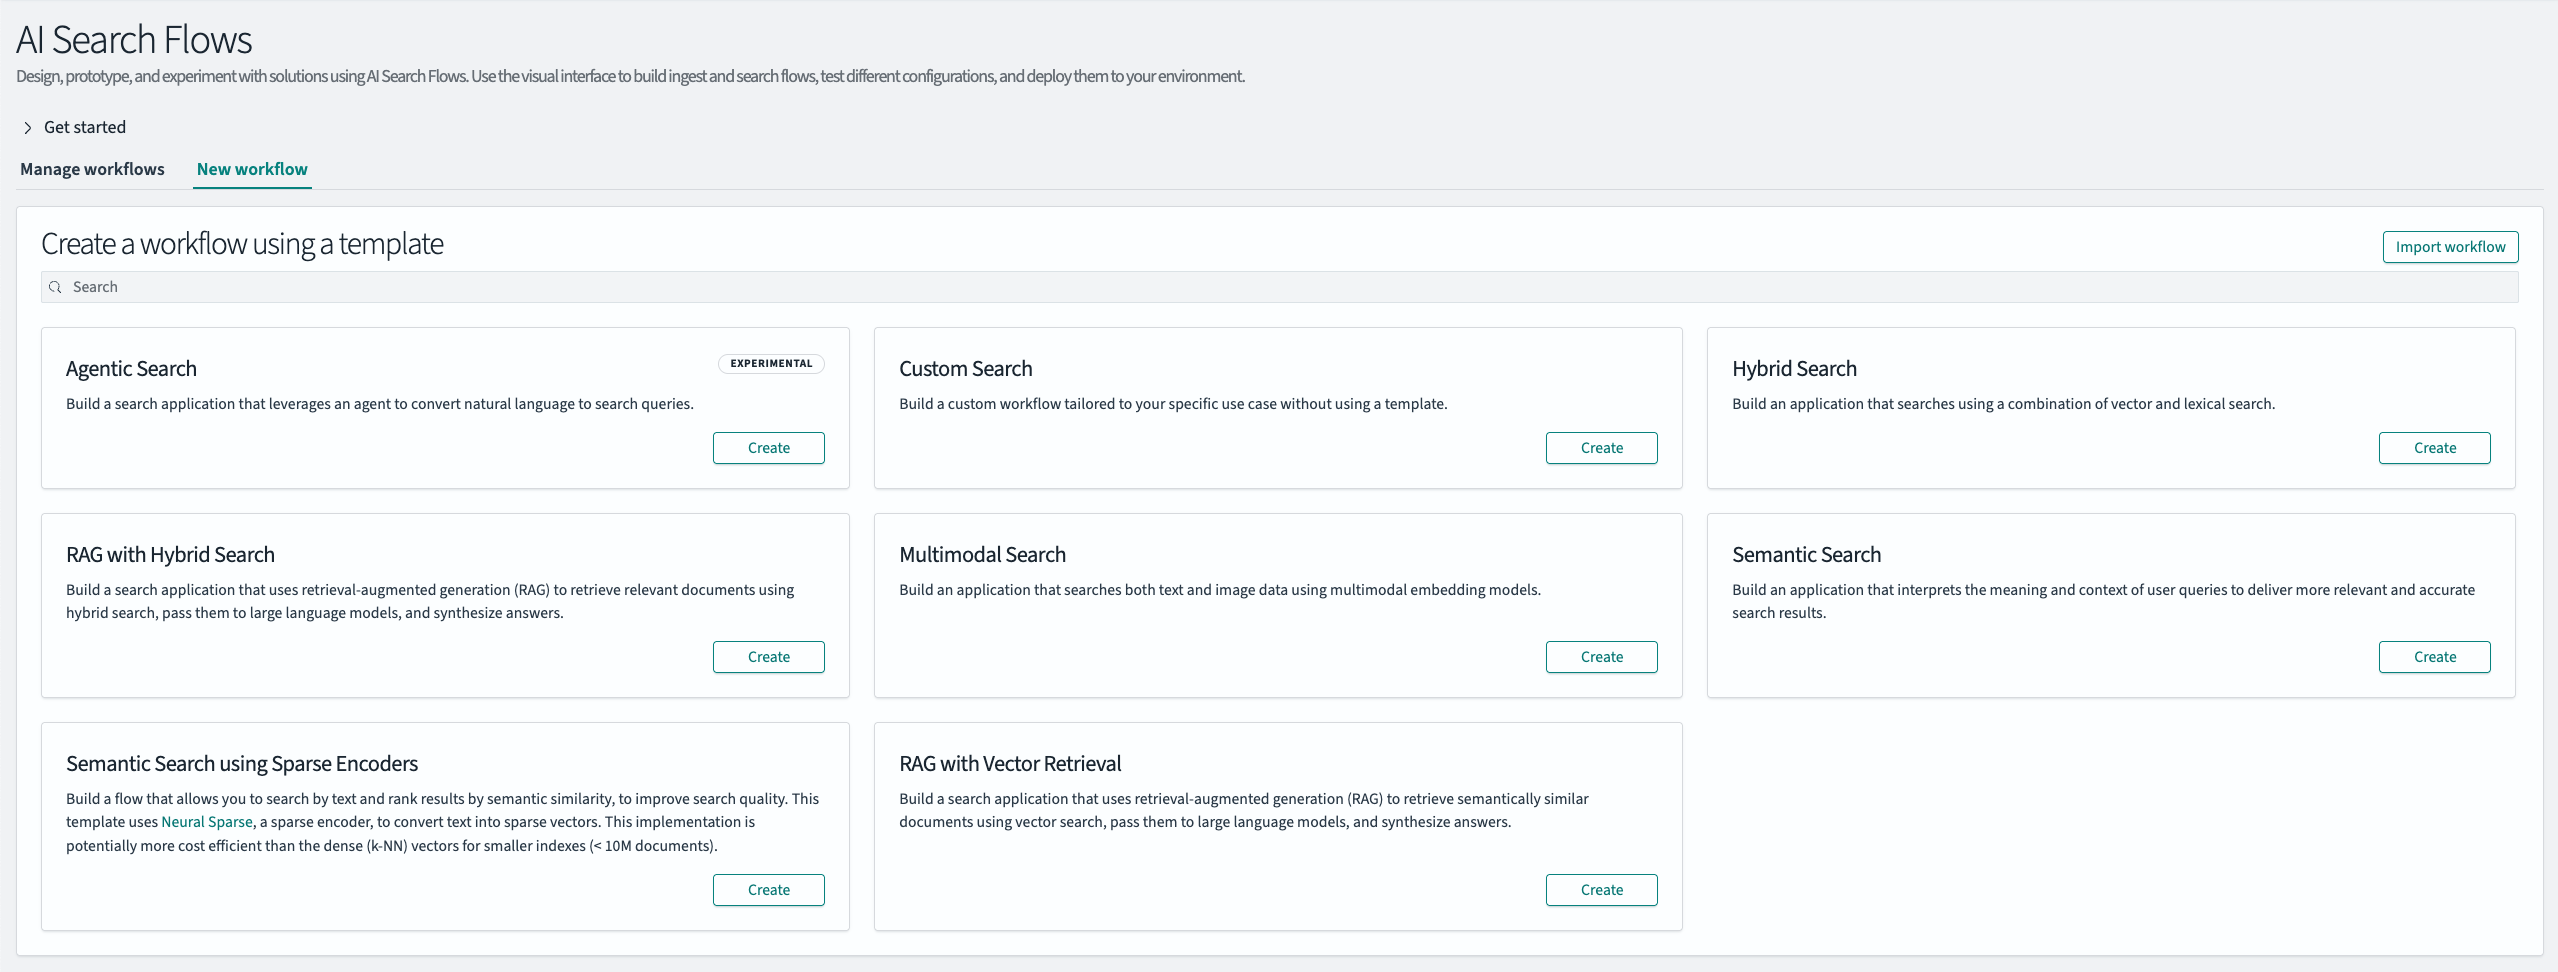Open the Neural Sparse documentation link
The height and width of the screenshot is (972, 2558).
pyautogui.click(x=207, y=821)
